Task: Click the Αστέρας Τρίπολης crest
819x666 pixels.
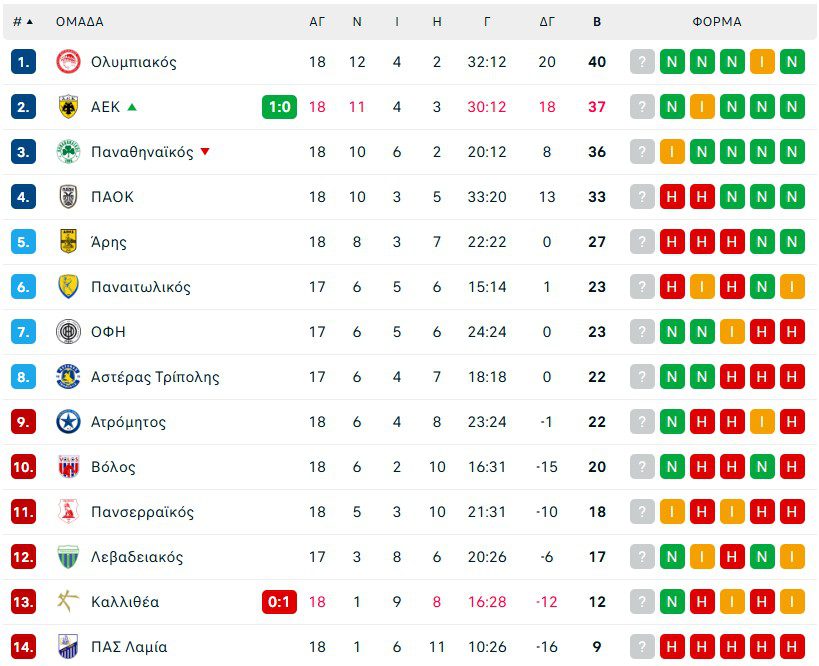Action: coord(68,377)
